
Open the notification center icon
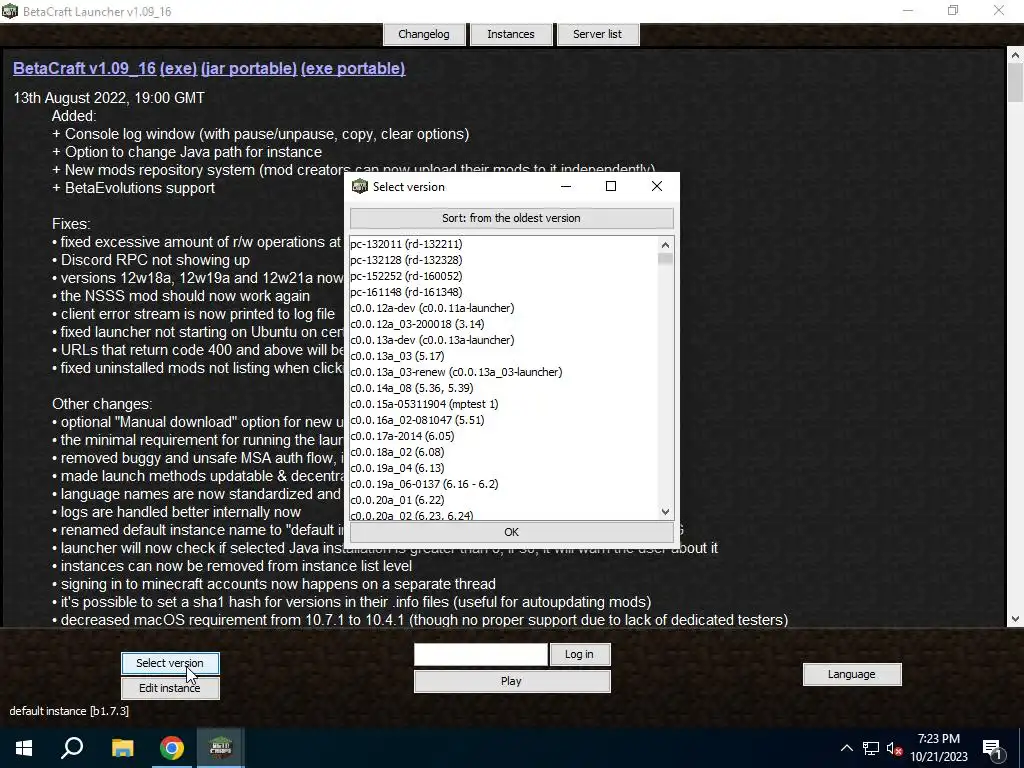993,748
